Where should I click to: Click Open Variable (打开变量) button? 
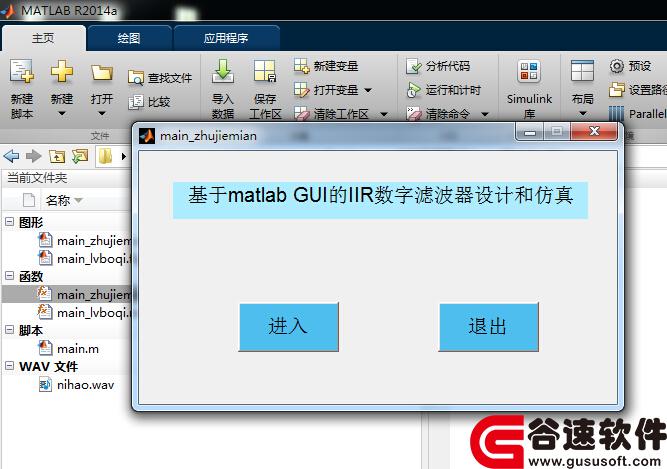point(326,90)
